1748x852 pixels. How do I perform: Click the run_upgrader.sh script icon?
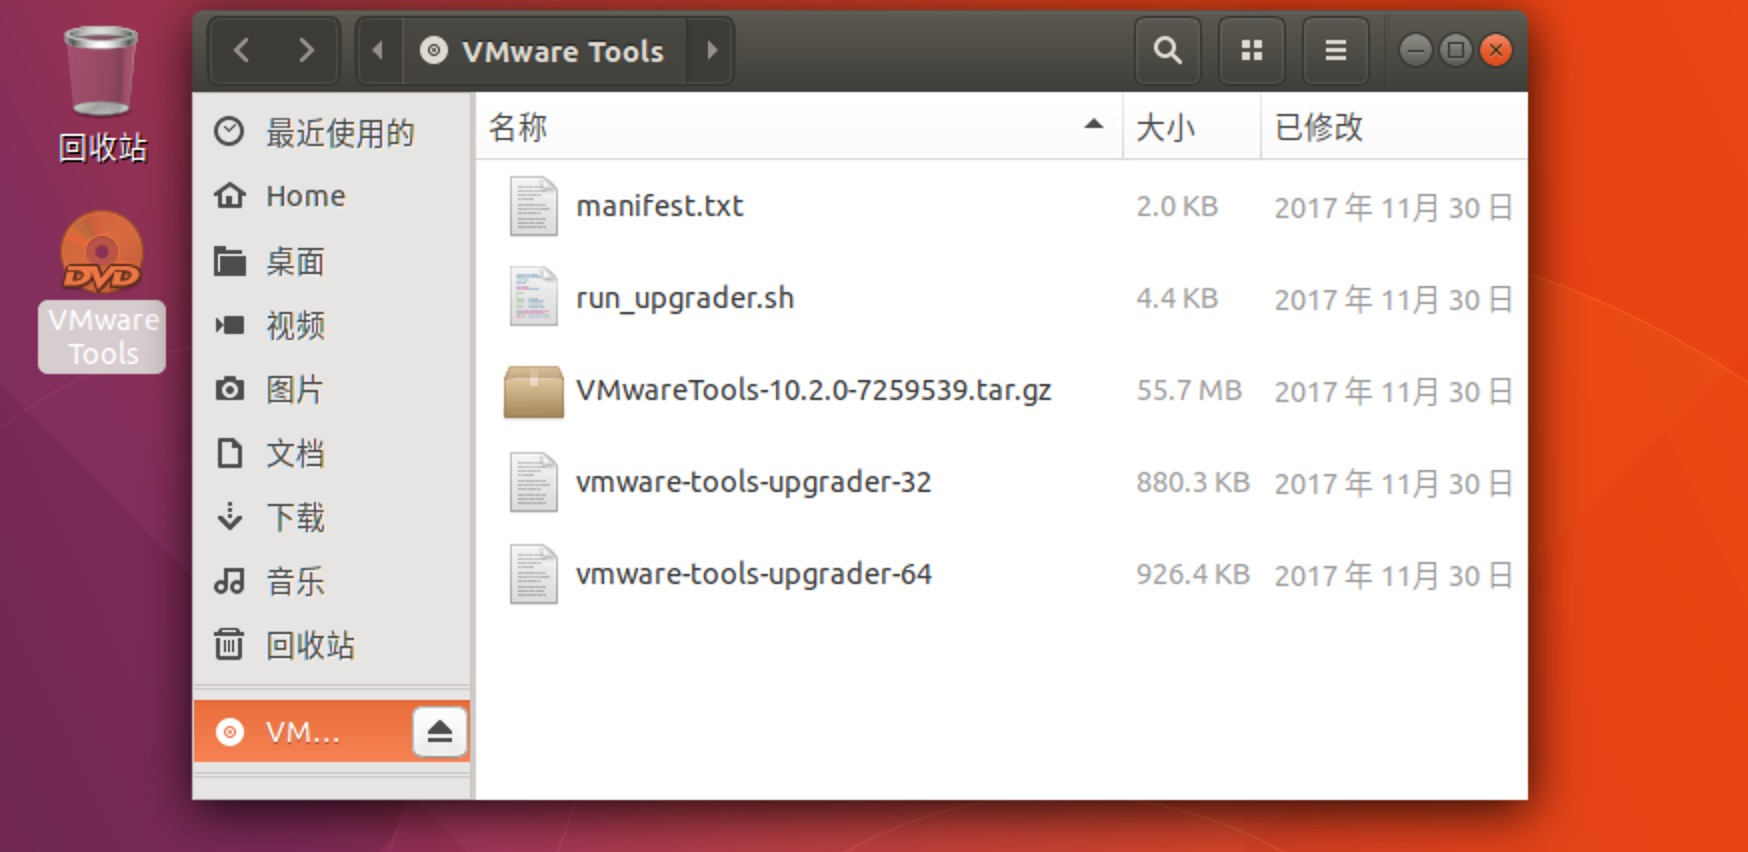click(533, 297)
